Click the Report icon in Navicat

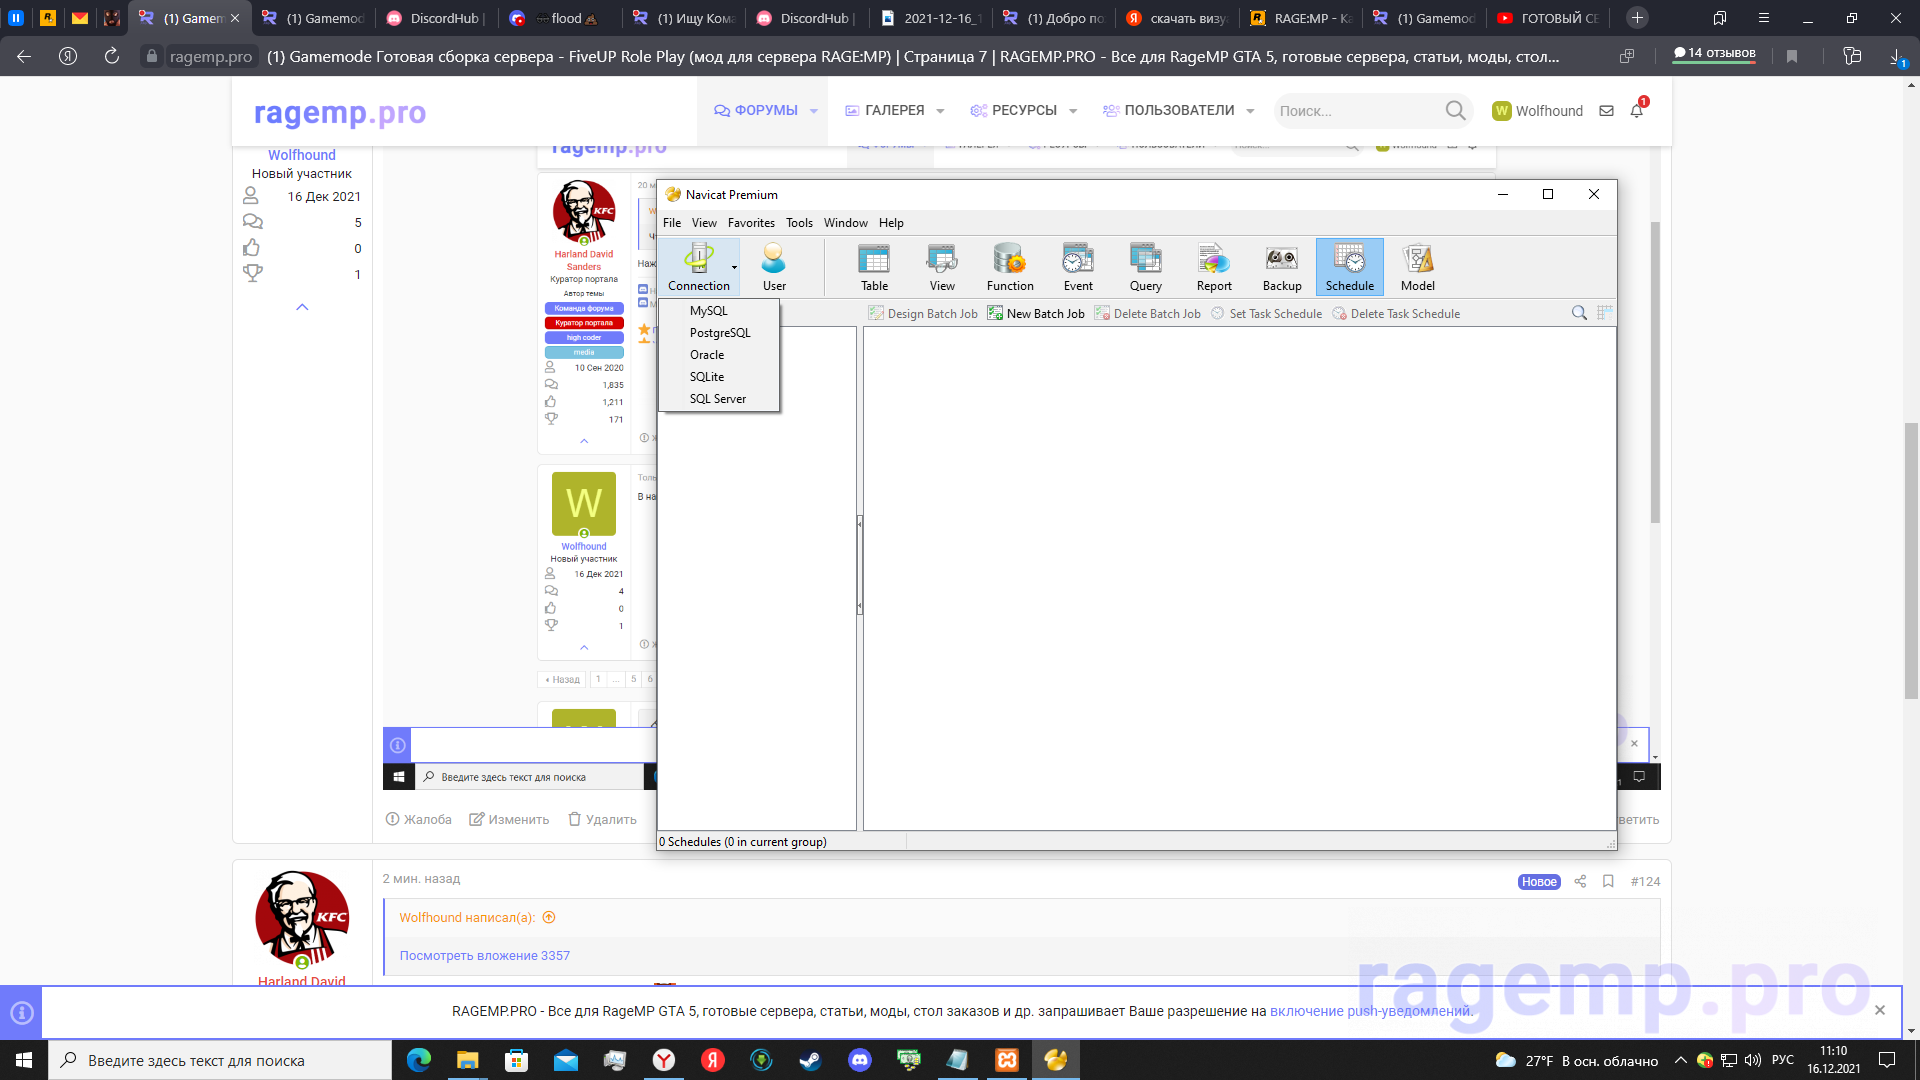click(1214, 266)
